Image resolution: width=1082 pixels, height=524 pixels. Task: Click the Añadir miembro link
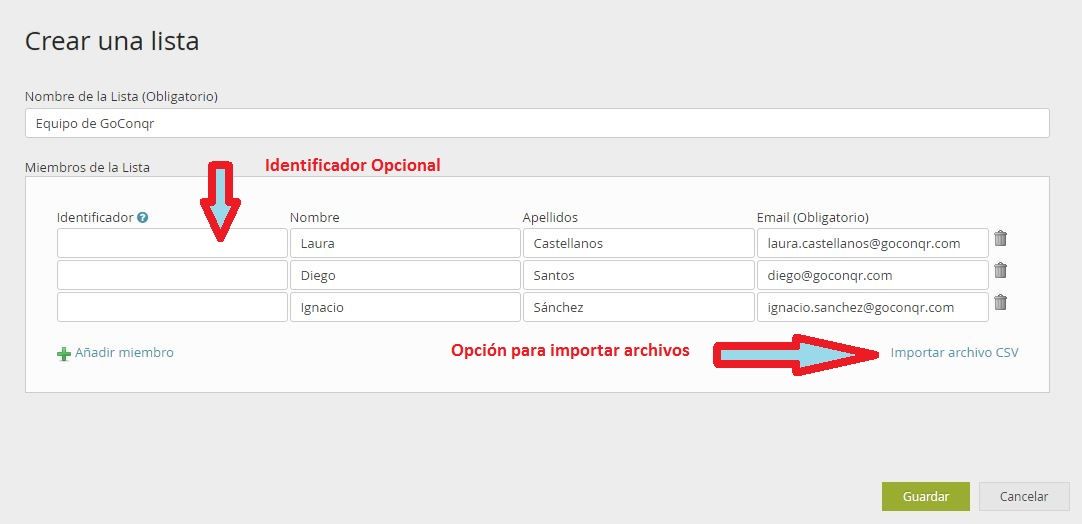124,352
